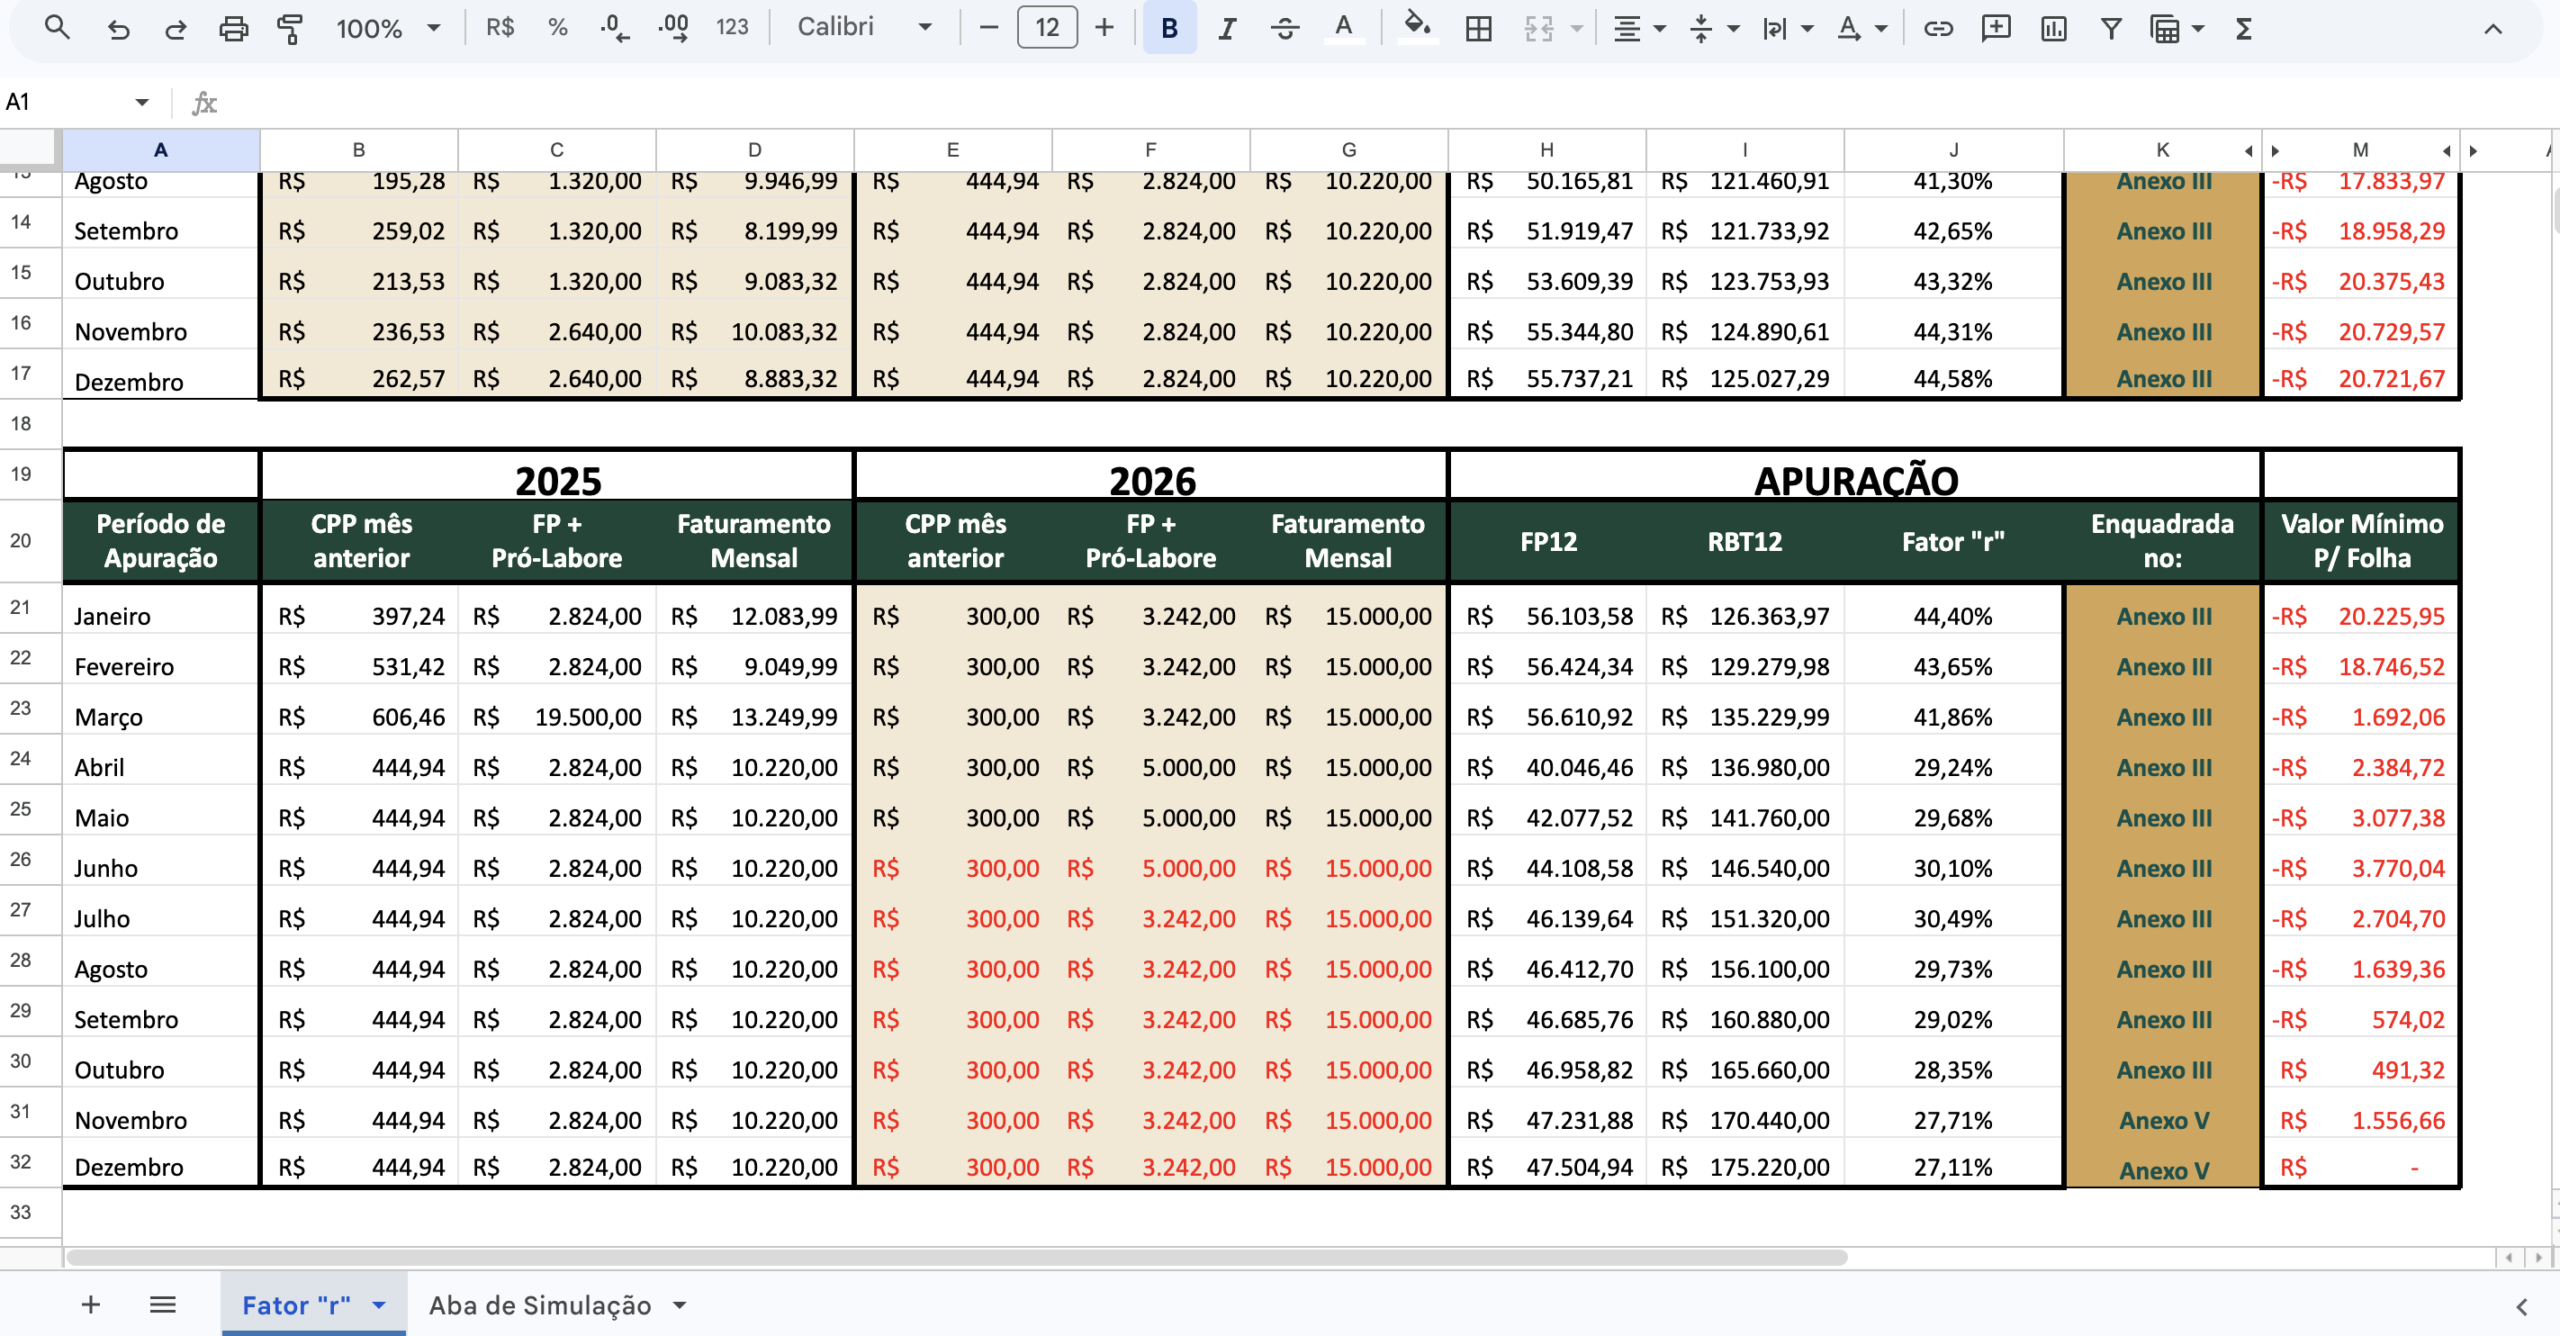Decrease font size with minus button
This screenshot has width=2560, height=1336.
click(989, 28)
